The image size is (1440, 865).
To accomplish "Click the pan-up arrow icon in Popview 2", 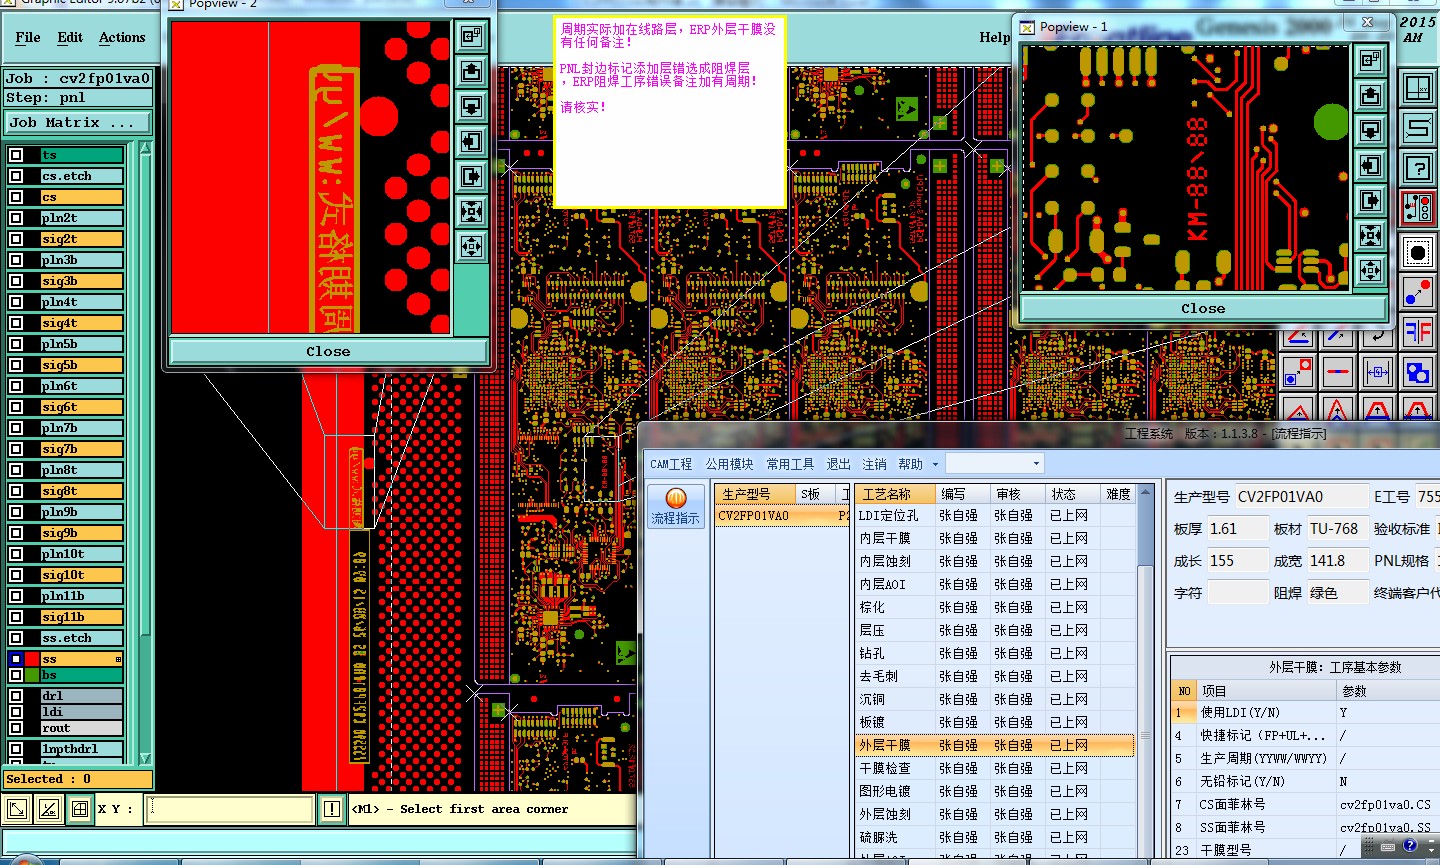I will tap(471, 71).
